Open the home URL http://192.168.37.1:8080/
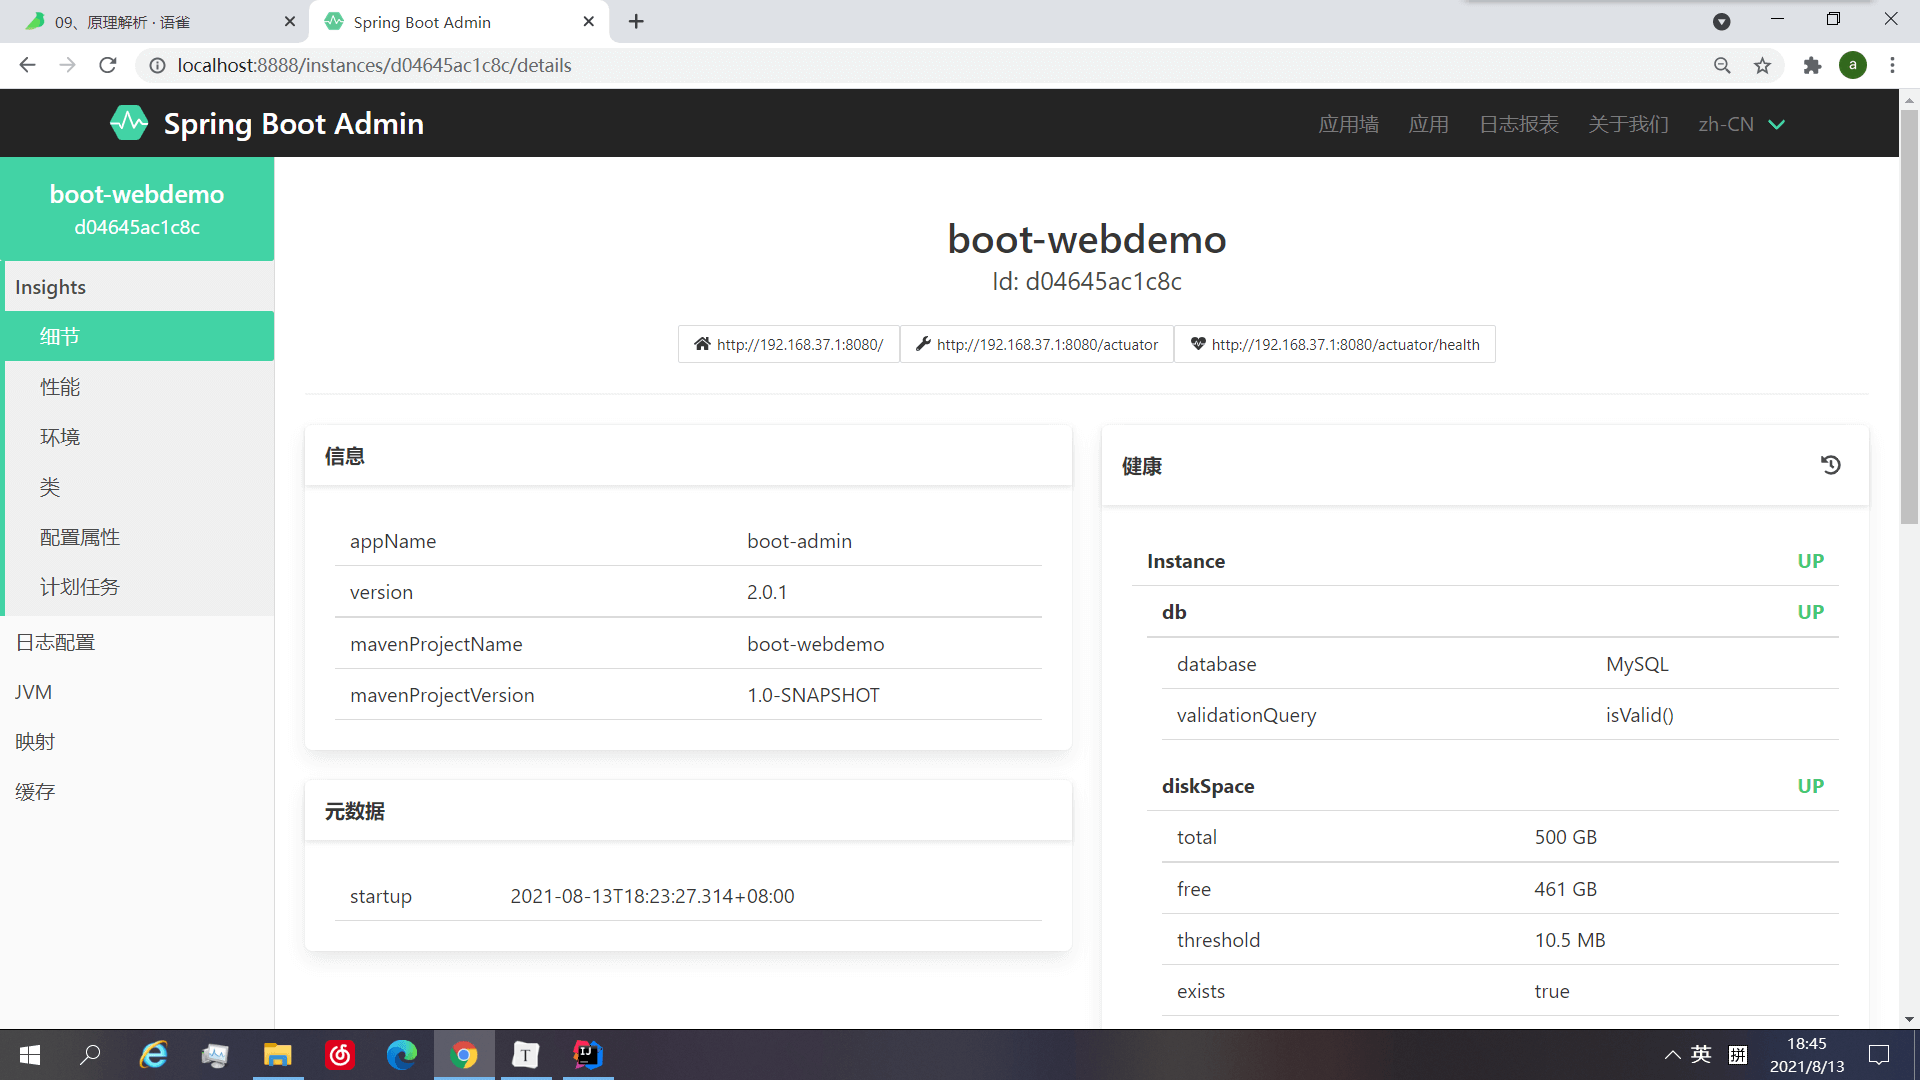The width and height of the screenshot is (1920, 1080). [788, 344]
